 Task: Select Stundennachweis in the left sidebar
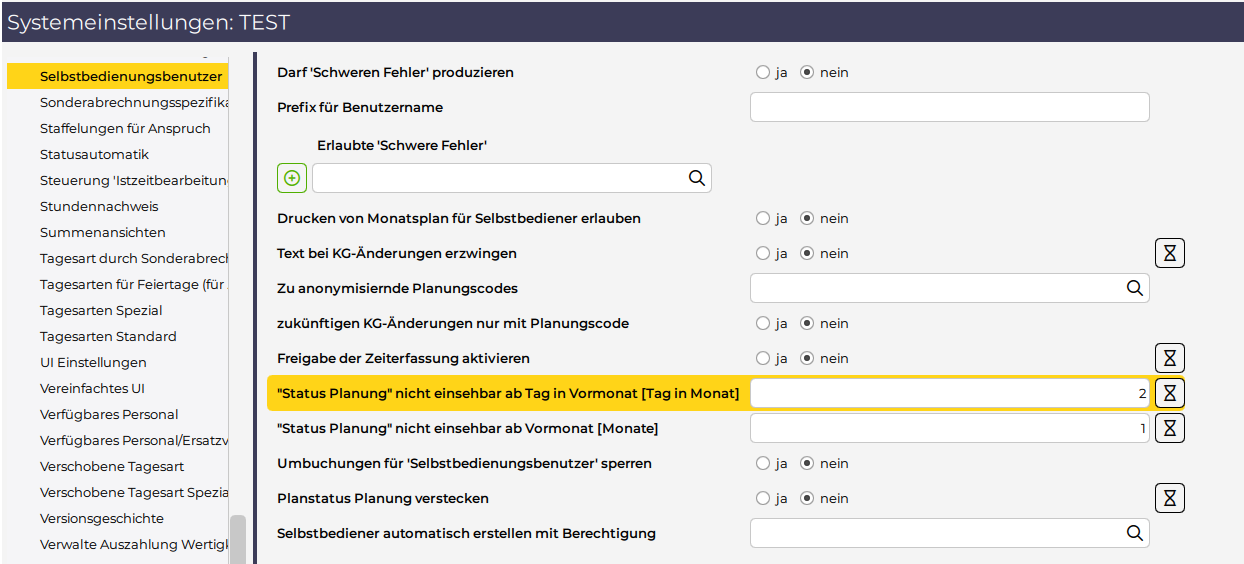point(99,206)
